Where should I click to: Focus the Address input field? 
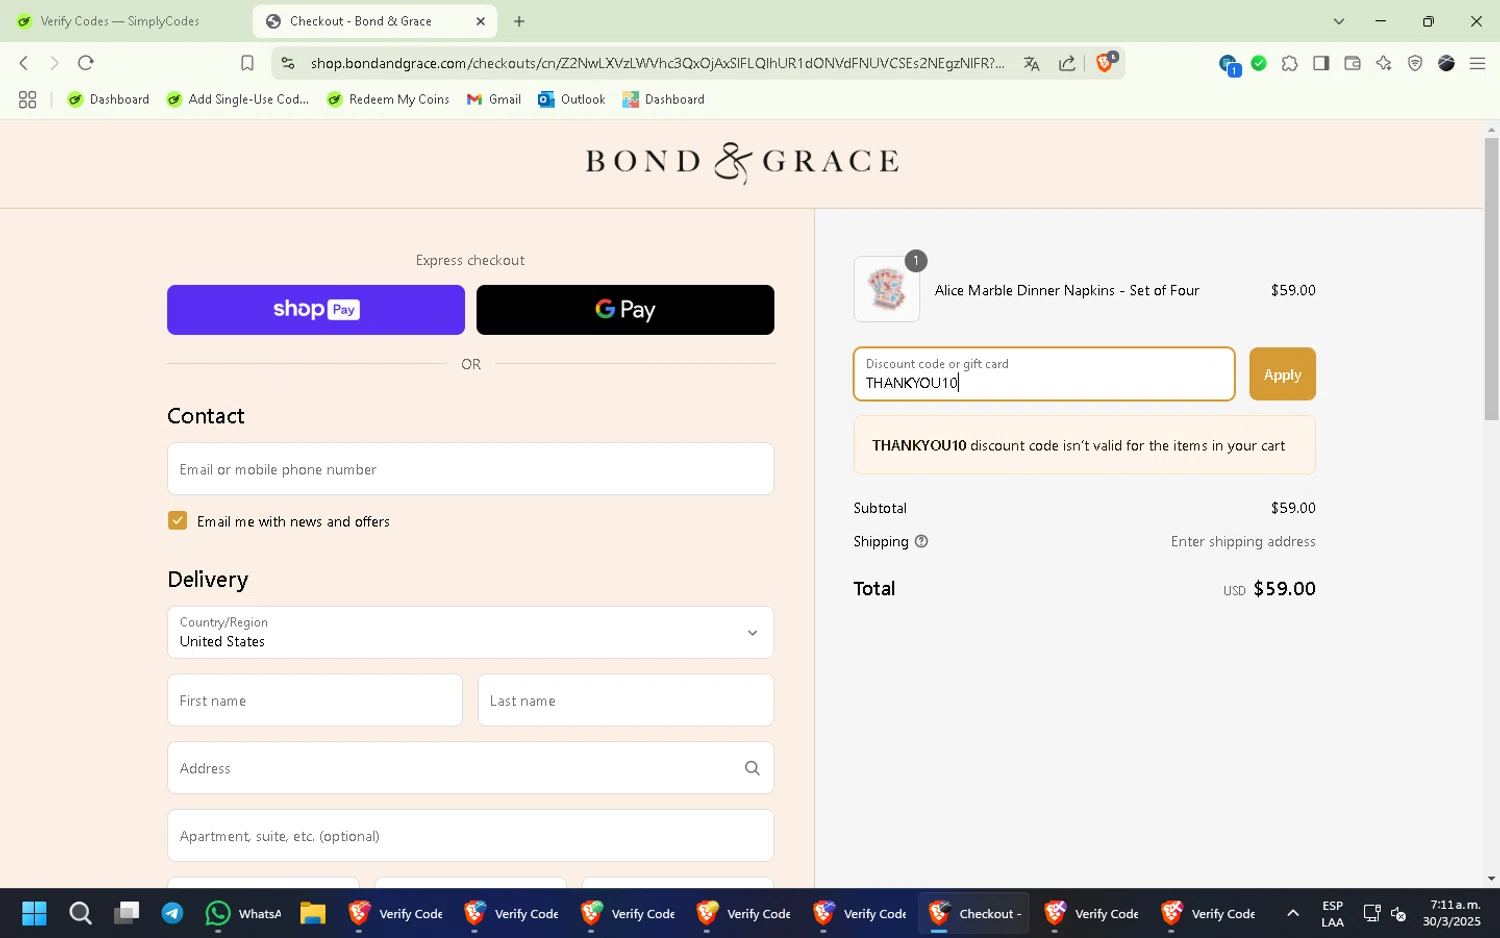(x=470, y=768)
